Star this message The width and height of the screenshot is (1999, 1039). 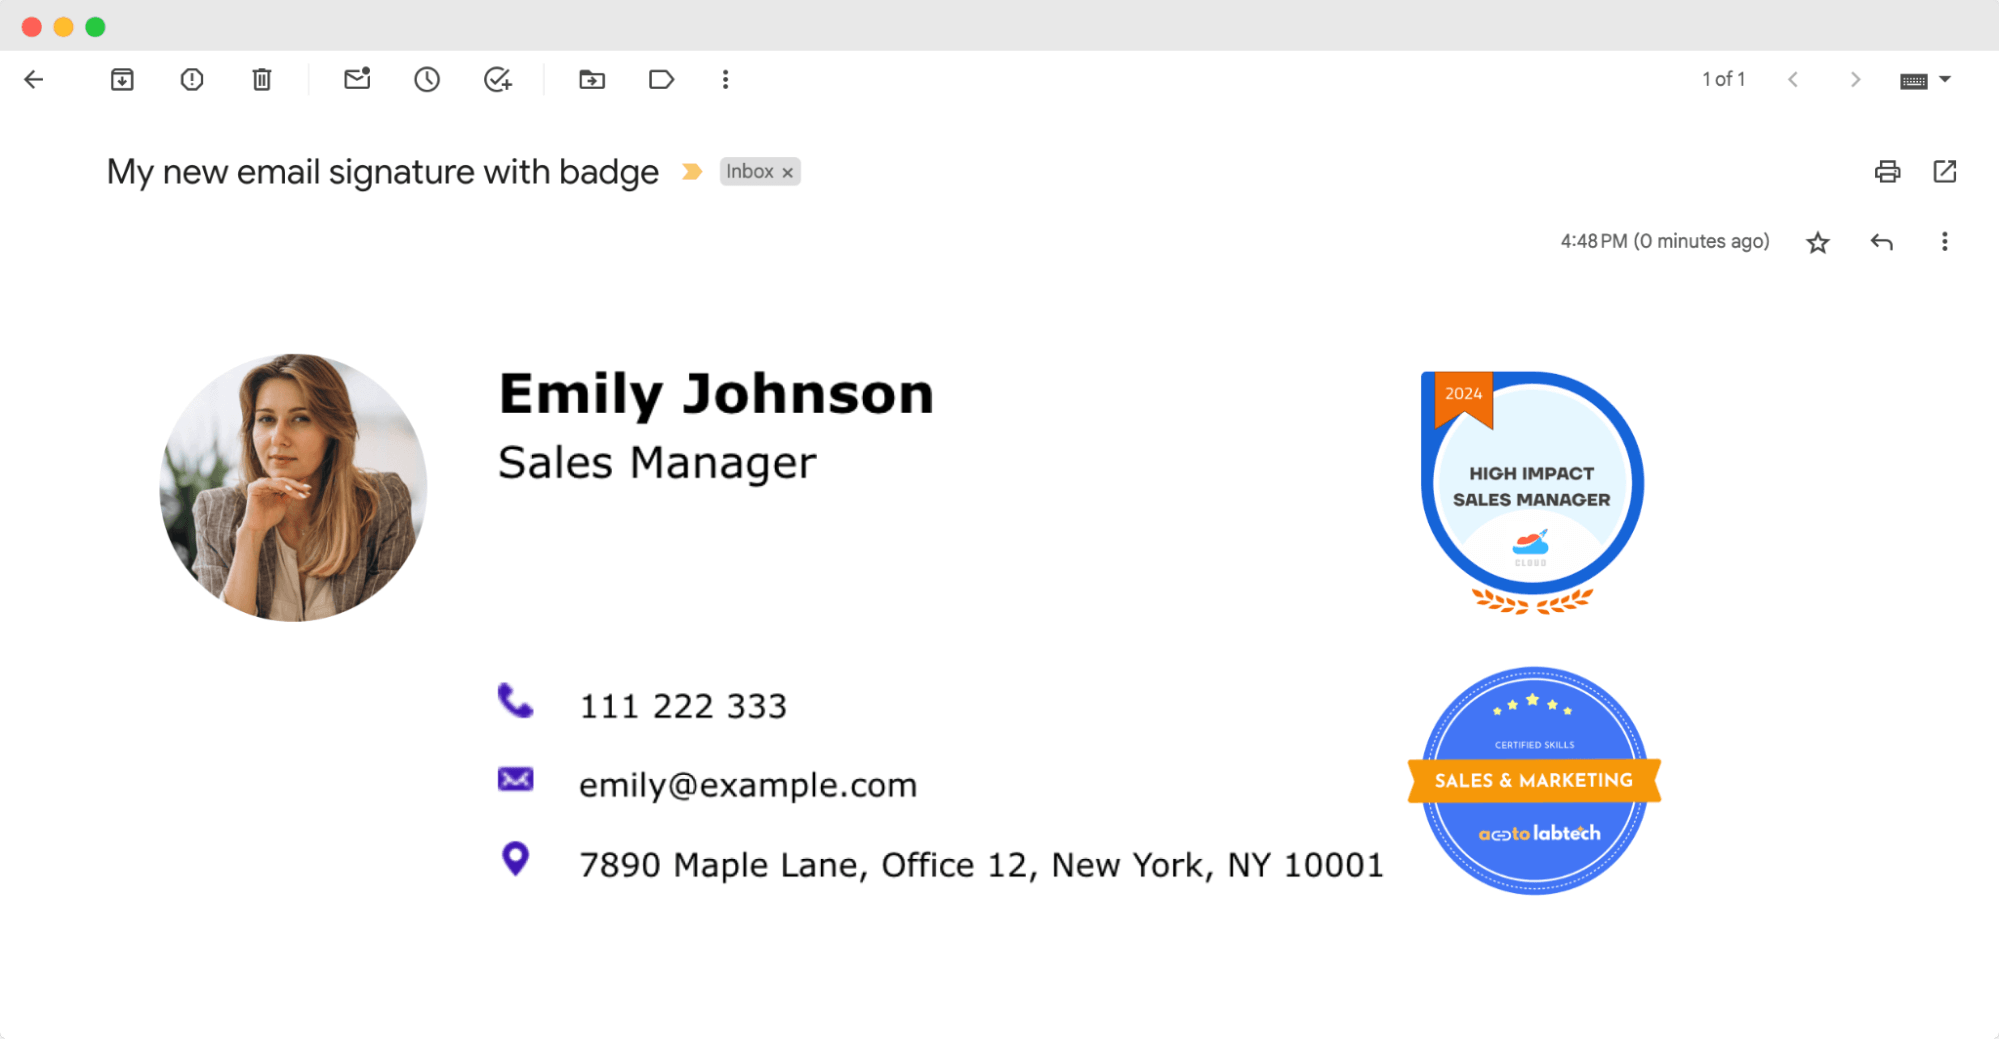[x=1818, y=242]
